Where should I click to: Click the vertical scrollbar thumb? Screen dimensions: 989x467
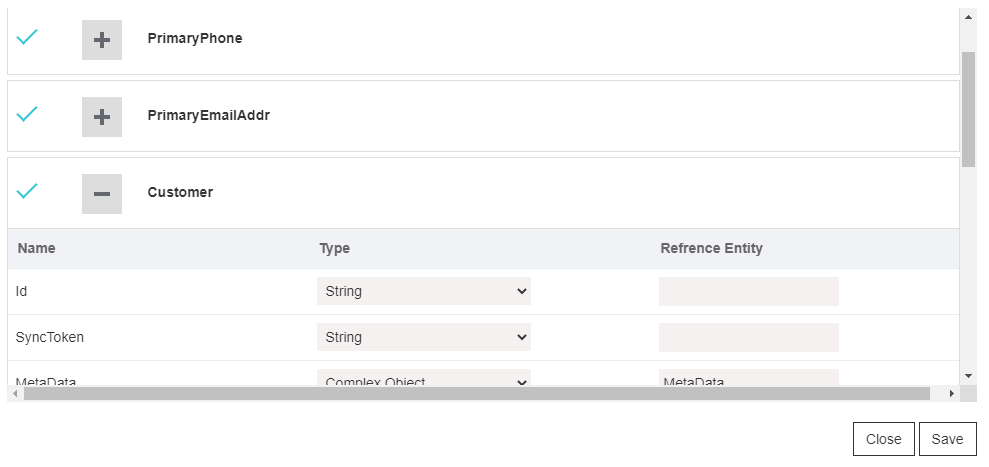(x=968, y=108)
